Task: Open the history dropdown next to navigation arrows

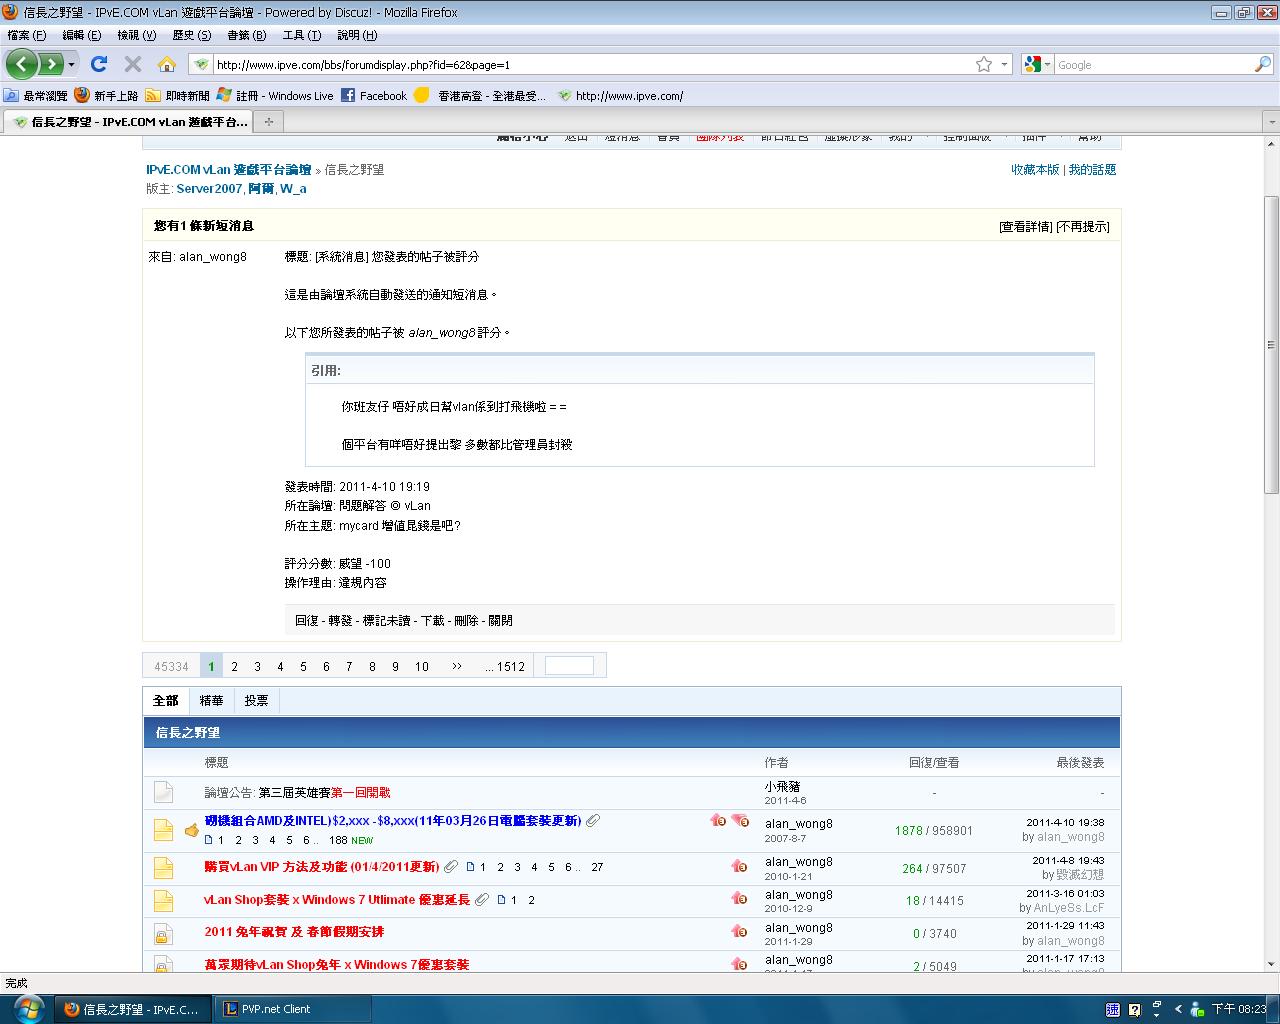Action: [x=71, y=65]
